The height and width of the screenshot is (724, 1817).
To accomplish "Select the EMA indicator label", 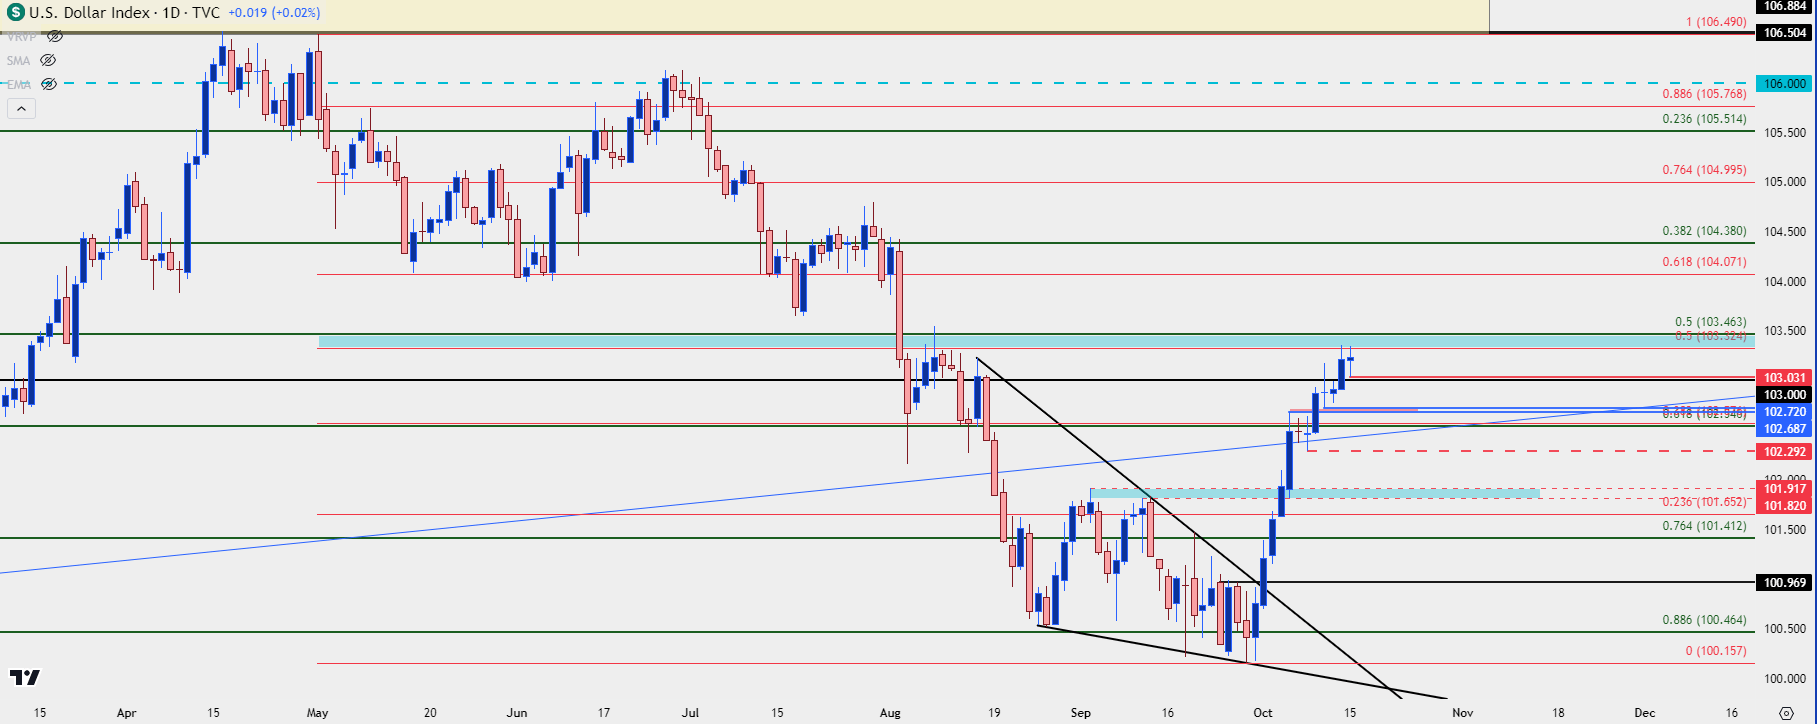I will click(19, 84).
